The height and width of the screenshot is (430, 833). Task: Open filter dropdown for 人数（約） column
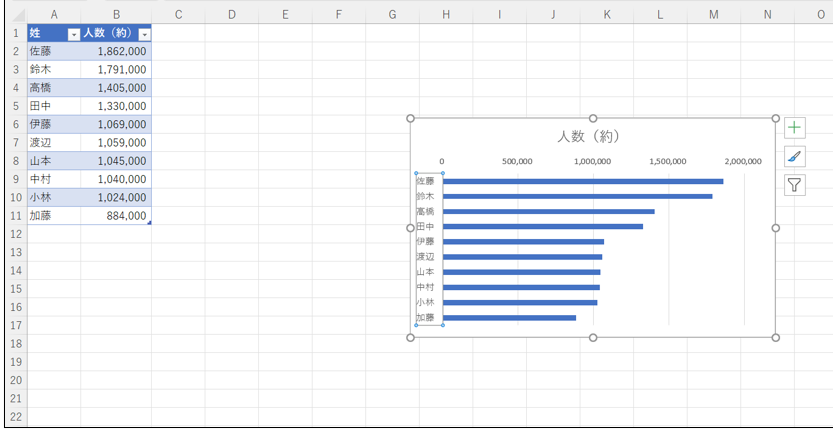coord(144,35)
